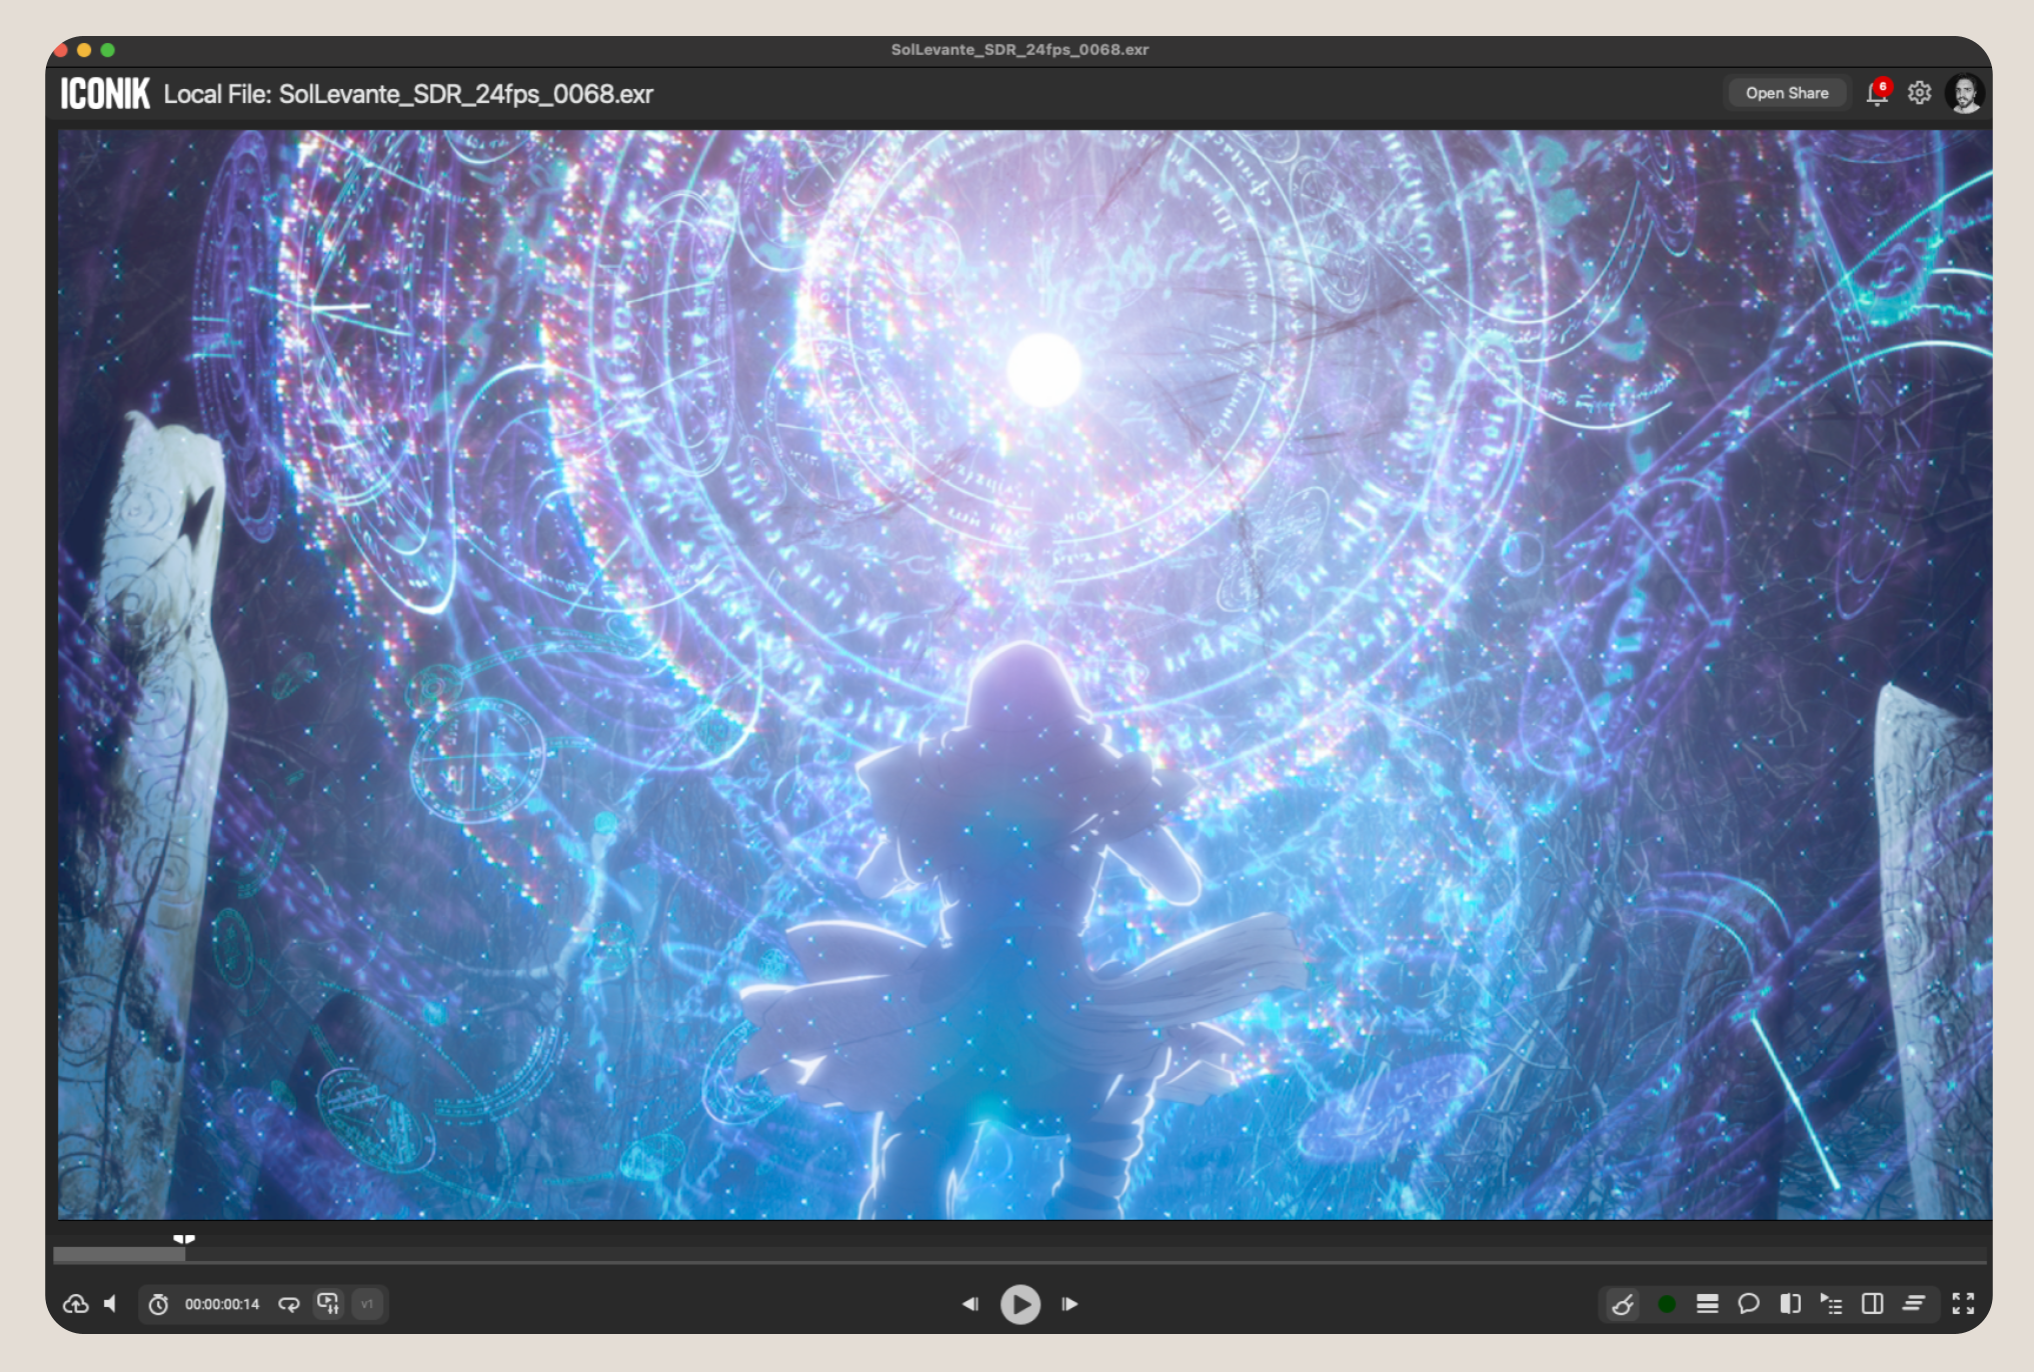
Task: Pick the green drawing color swatch
Action: click(x=1667, y=1304)
